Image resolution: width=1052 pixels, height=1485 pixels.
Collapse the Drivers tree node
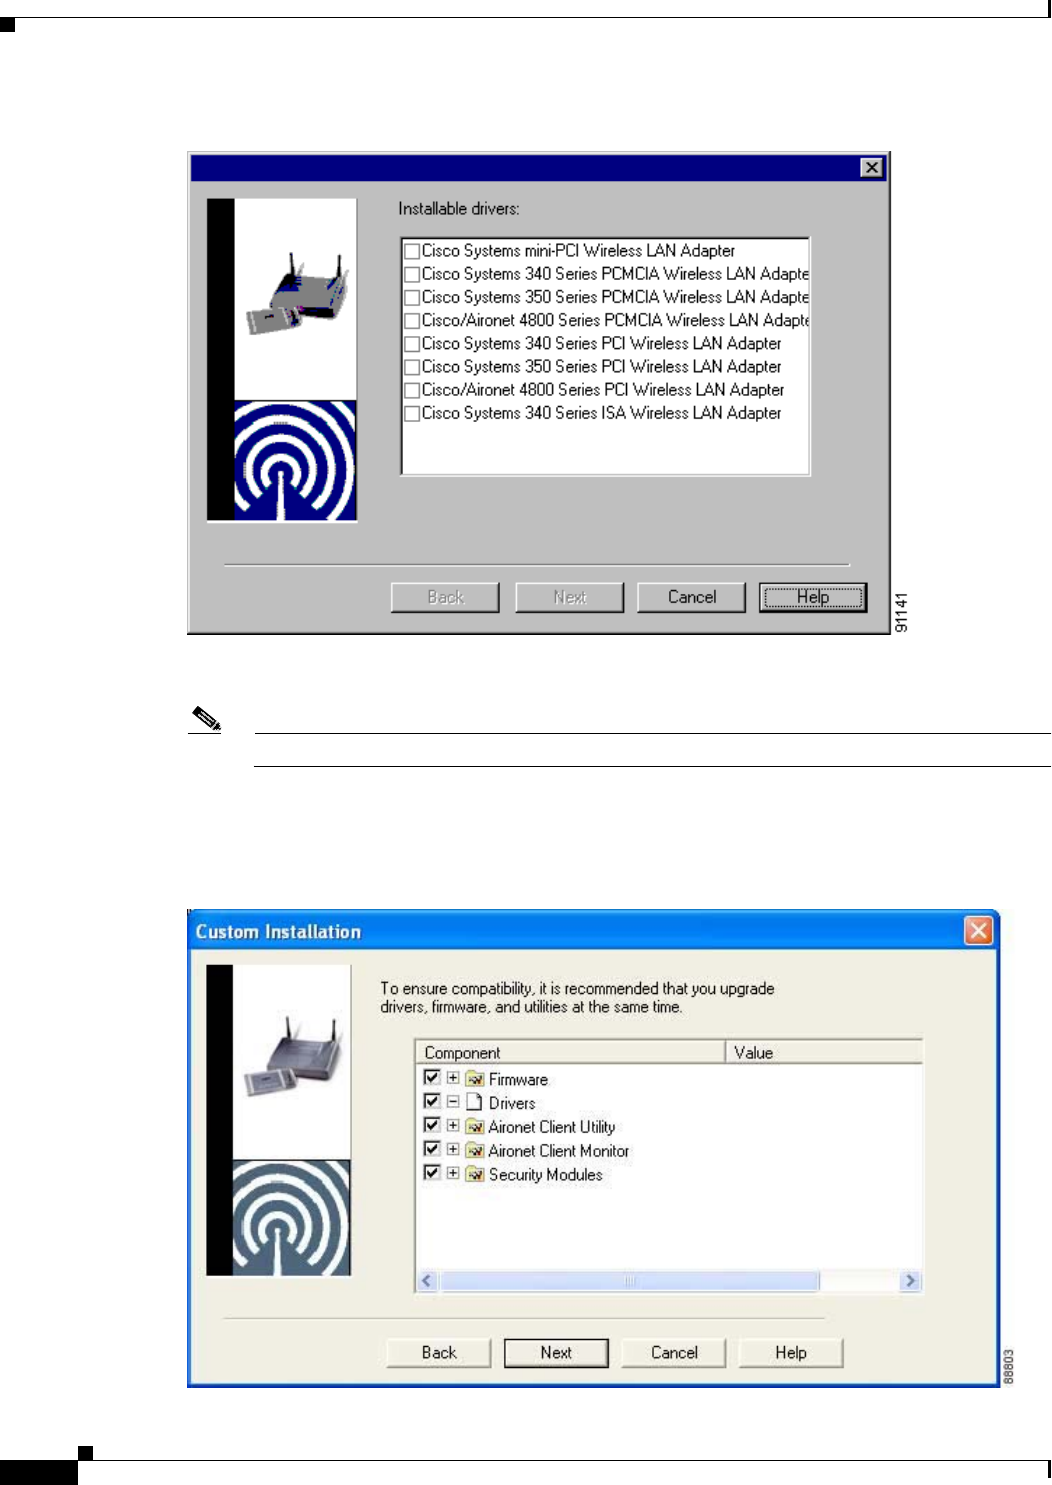pyautogui.click(x=453, y=1102)
